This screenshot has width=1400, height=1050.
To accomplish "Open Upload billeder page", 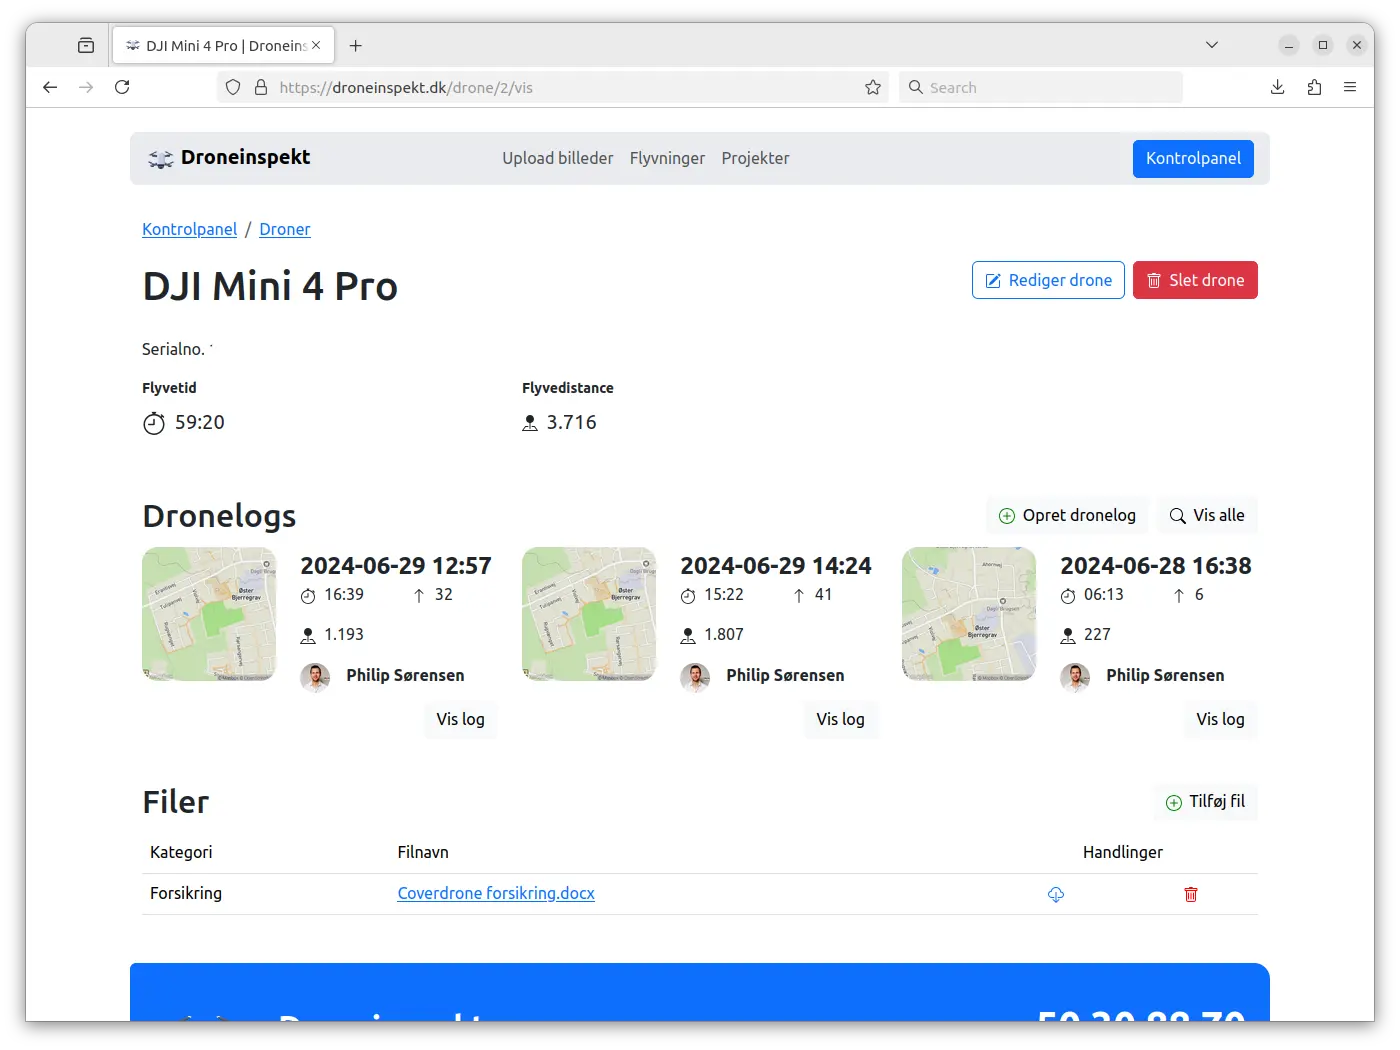I will click(x=558, y=158).
